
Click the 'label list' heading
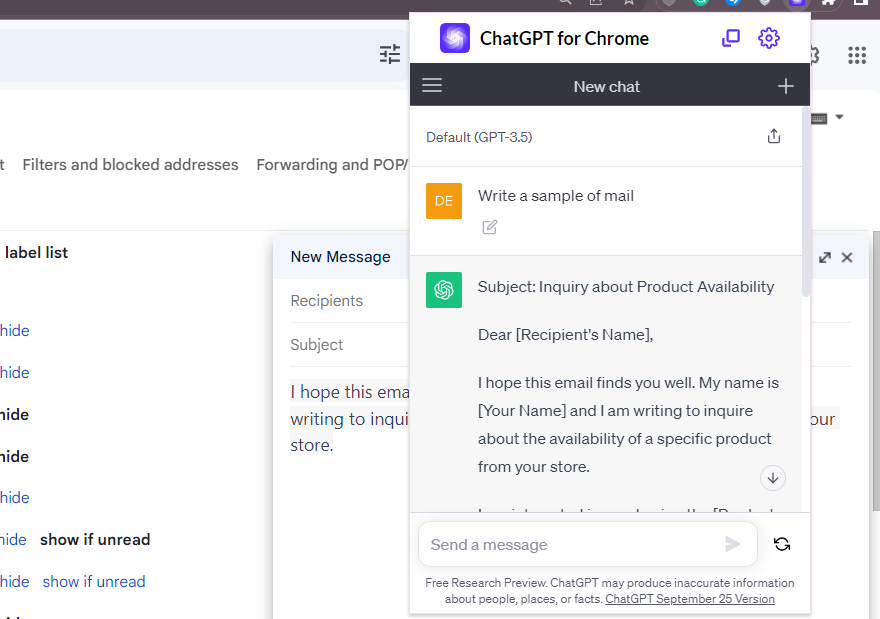[x=36, y=253]
